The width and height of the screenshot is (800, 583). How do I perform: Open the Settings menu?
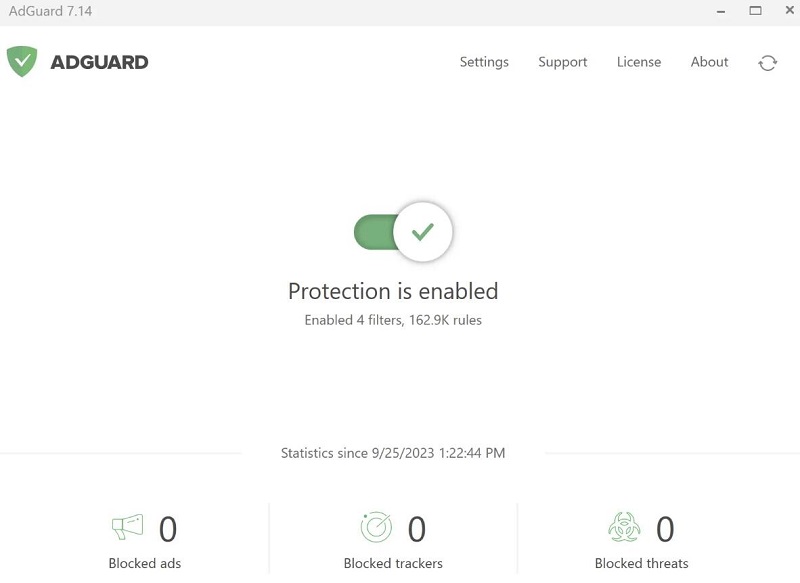[484, 62]
